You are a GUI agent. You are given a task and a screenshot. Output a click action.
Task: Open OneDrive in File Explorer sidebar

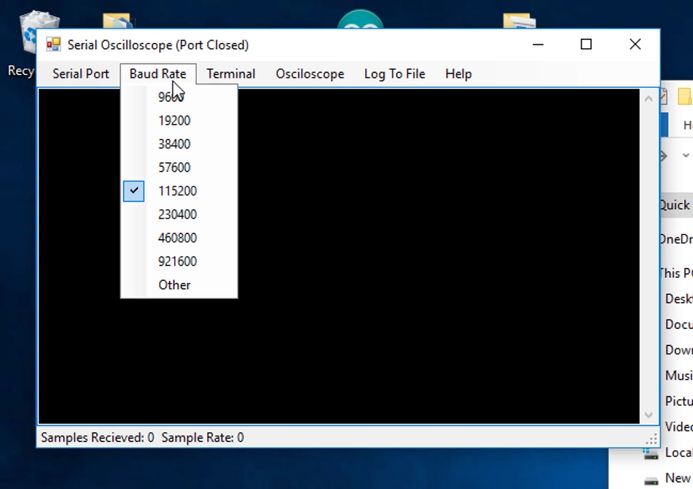pos(676,239)
